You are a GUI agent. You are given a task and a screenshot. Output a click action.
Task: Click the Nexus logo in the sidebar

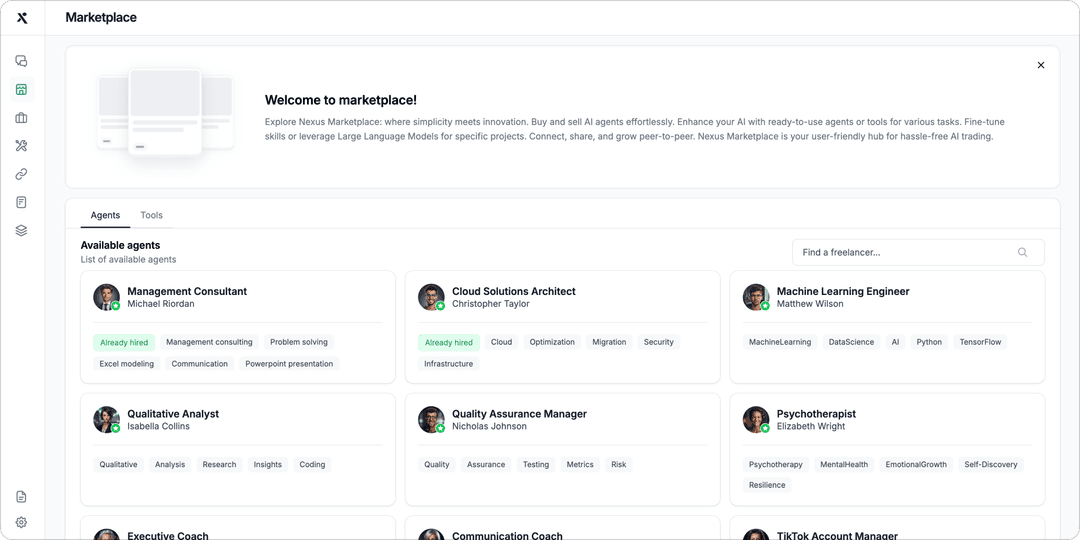click(x=22, y=18)
